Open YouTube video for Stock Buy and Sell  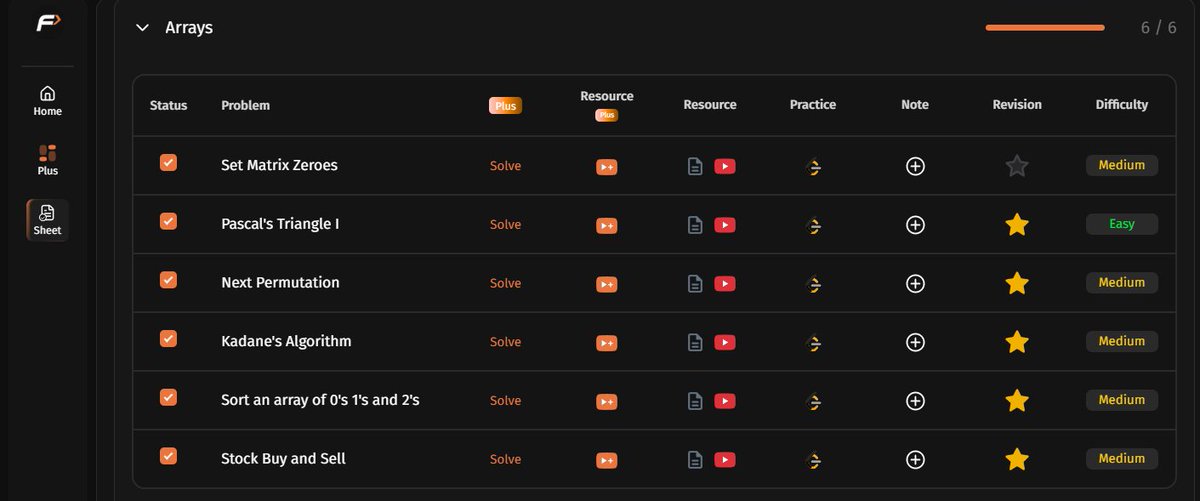point(725,459)
